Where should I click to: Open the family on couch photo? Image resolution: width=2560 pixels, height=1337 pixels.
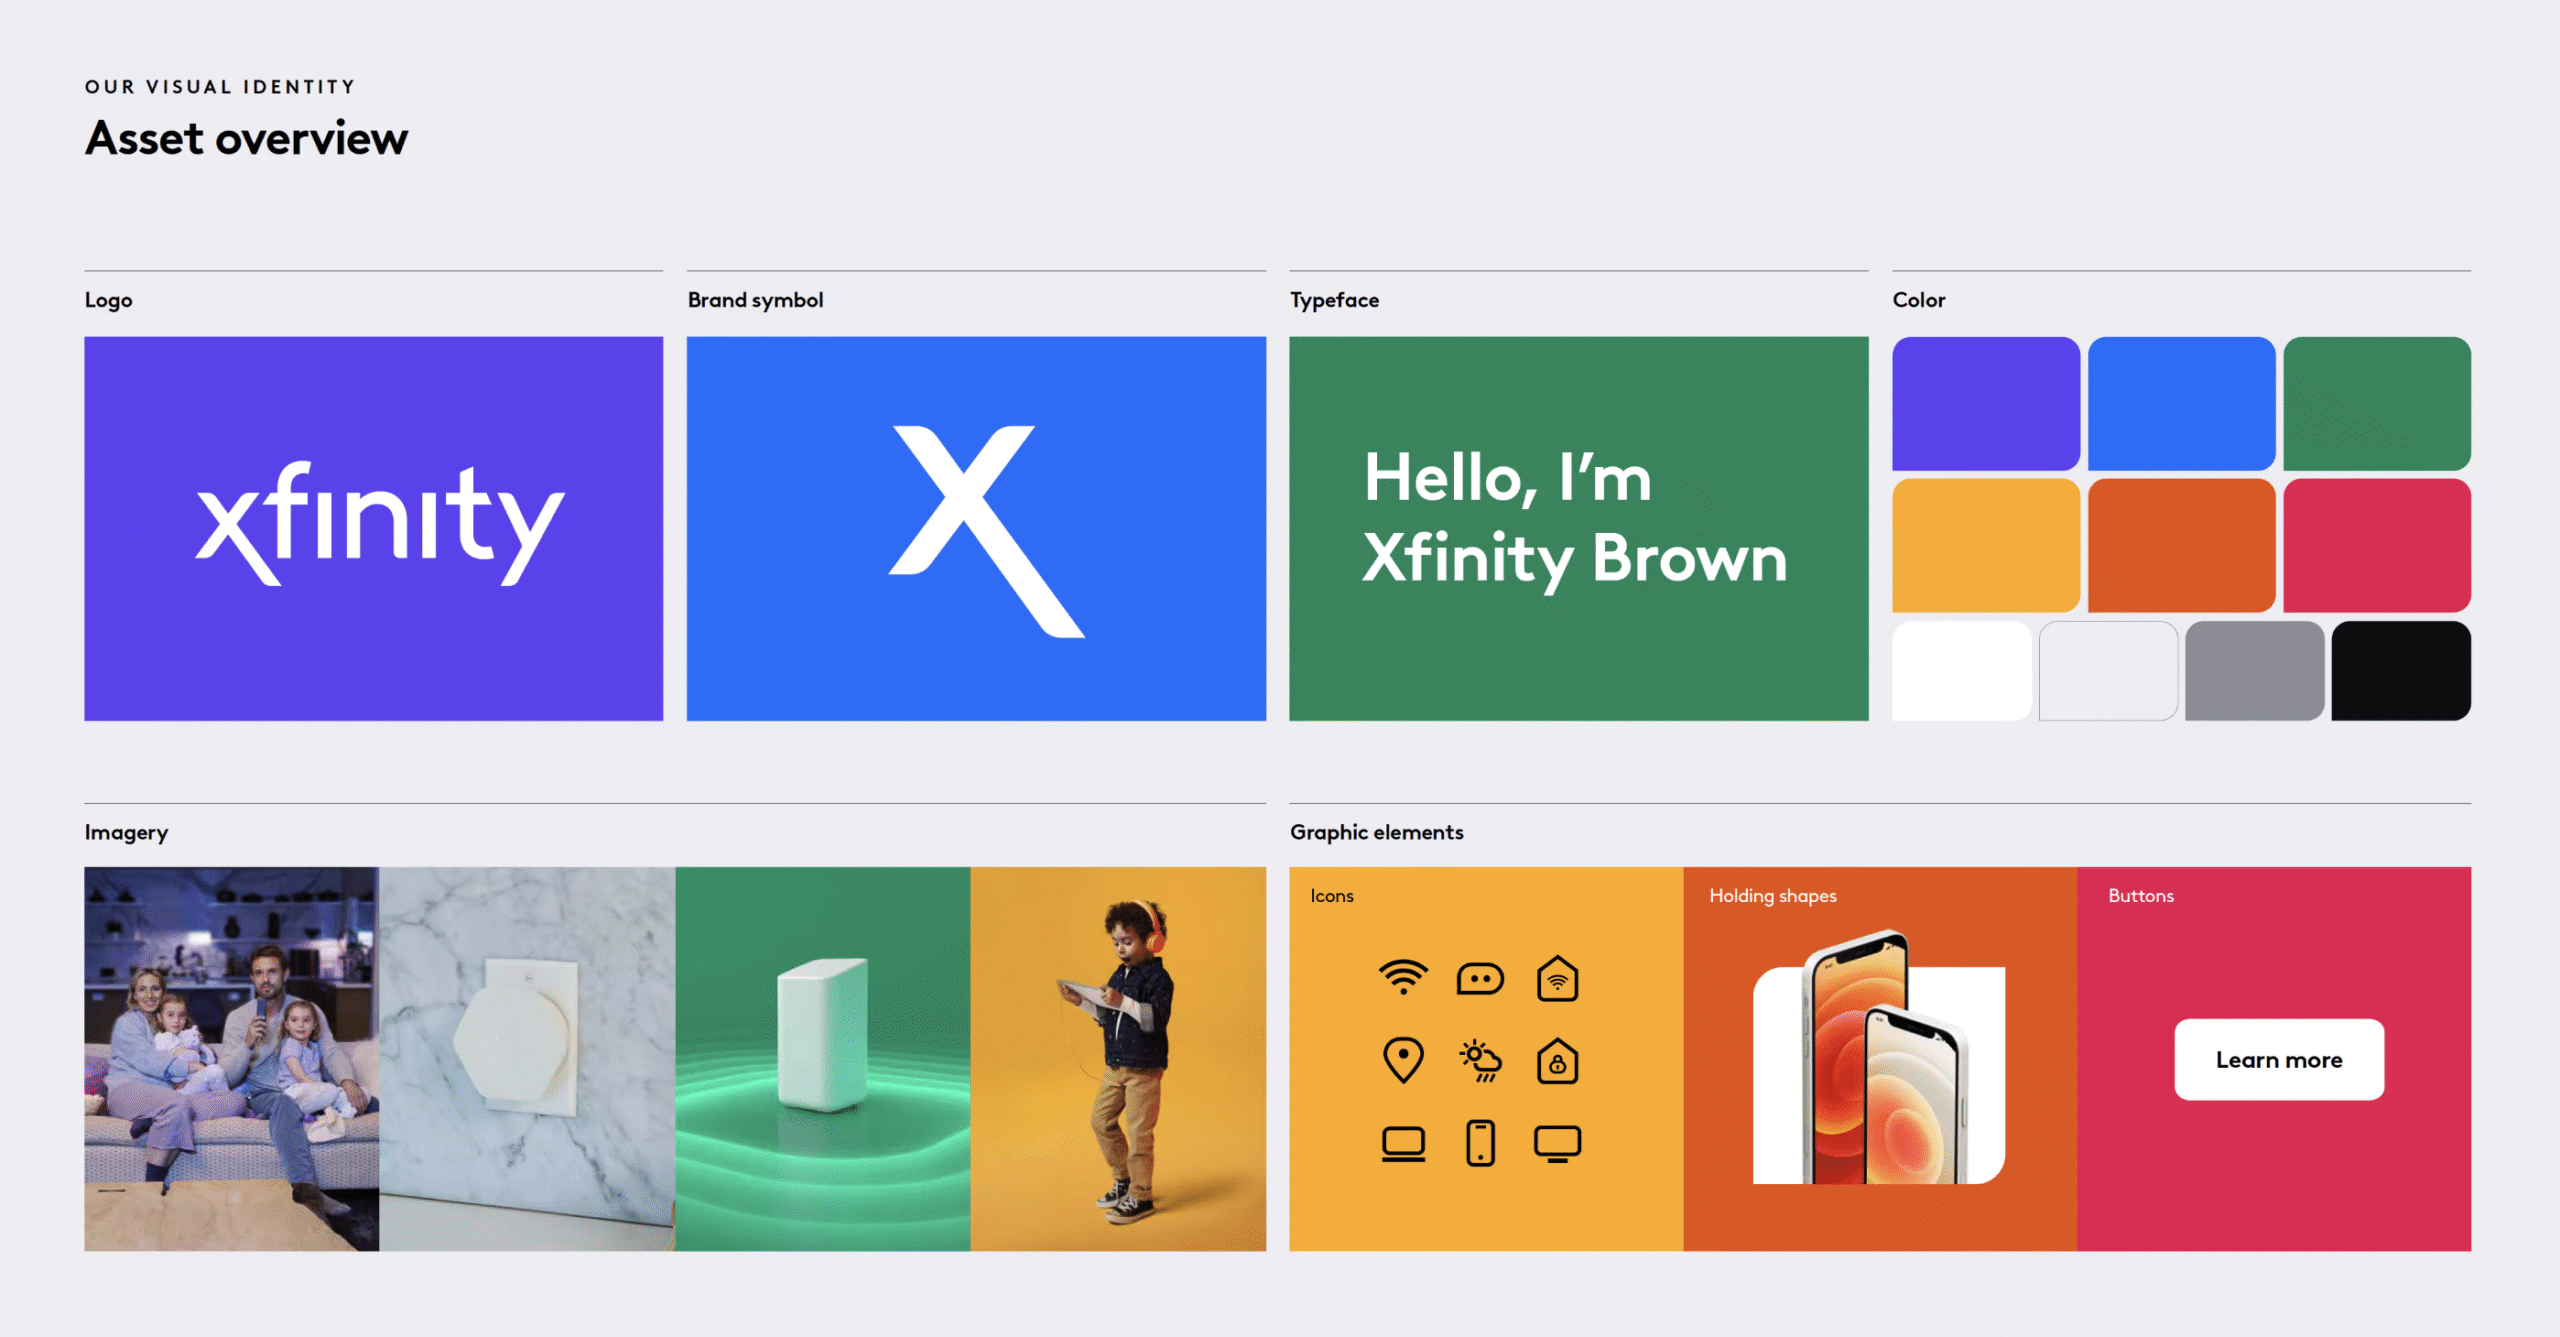pos(231,1059)
